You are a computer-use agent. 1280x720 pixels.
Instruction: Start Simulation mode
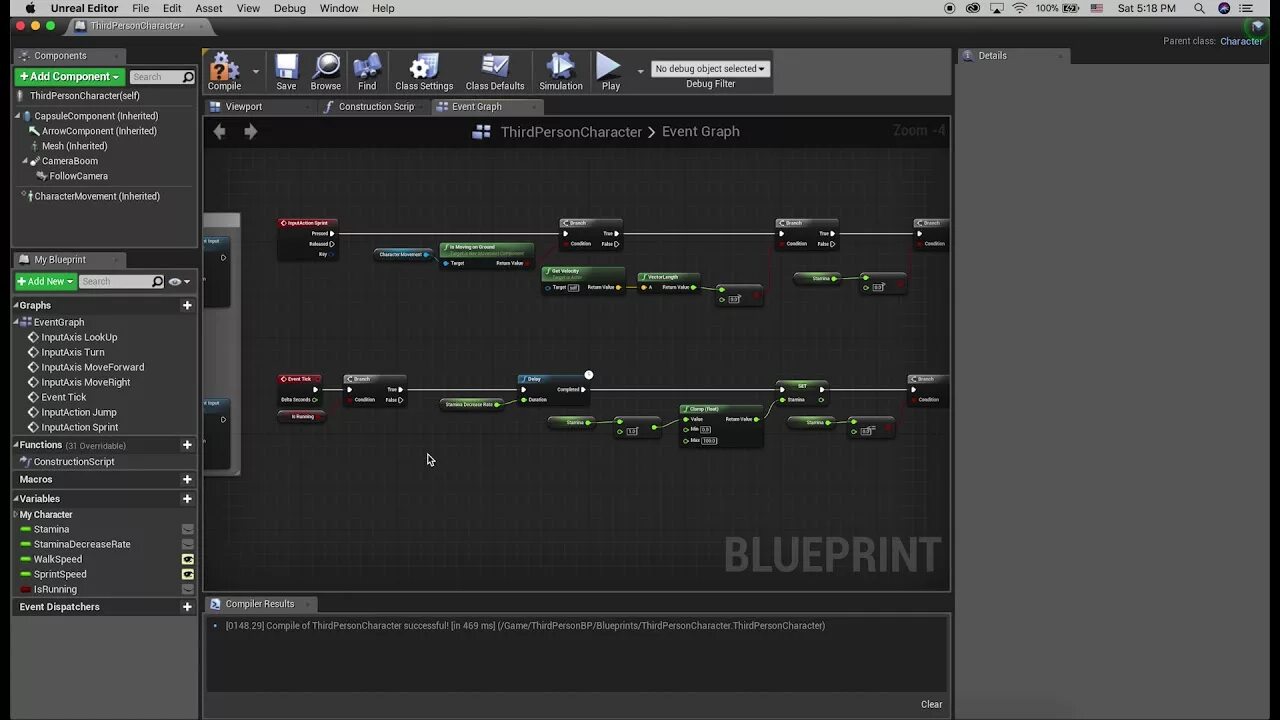(x=561, y=72)
